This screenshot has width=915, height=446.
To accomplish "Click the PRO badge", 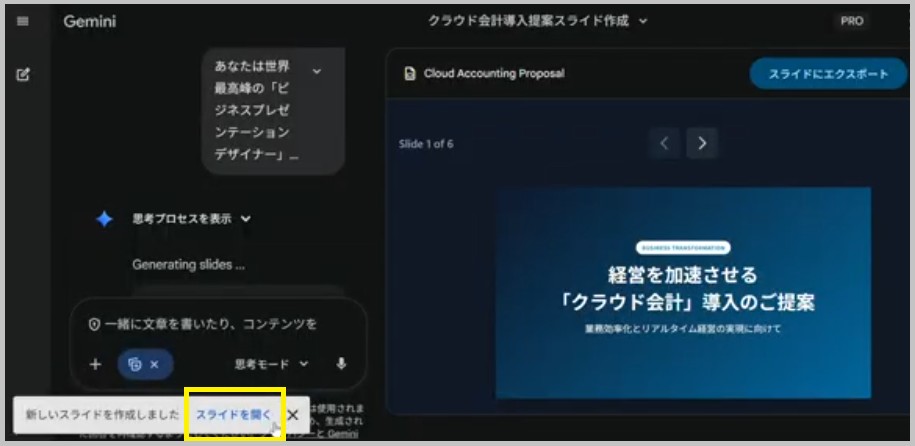I will [851, 21].
